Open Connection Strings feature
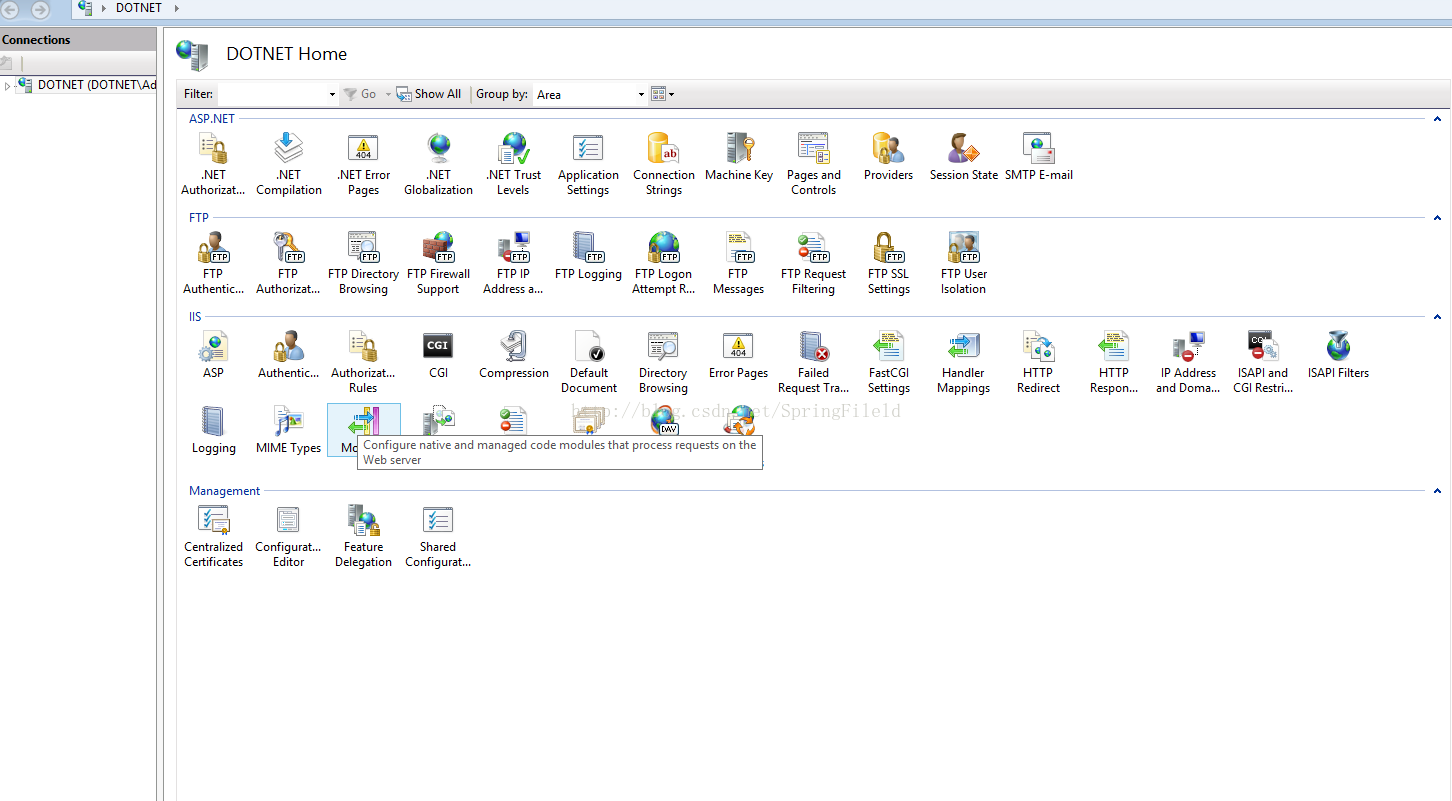The image size is (1452, 801). [x=663, y=165]
